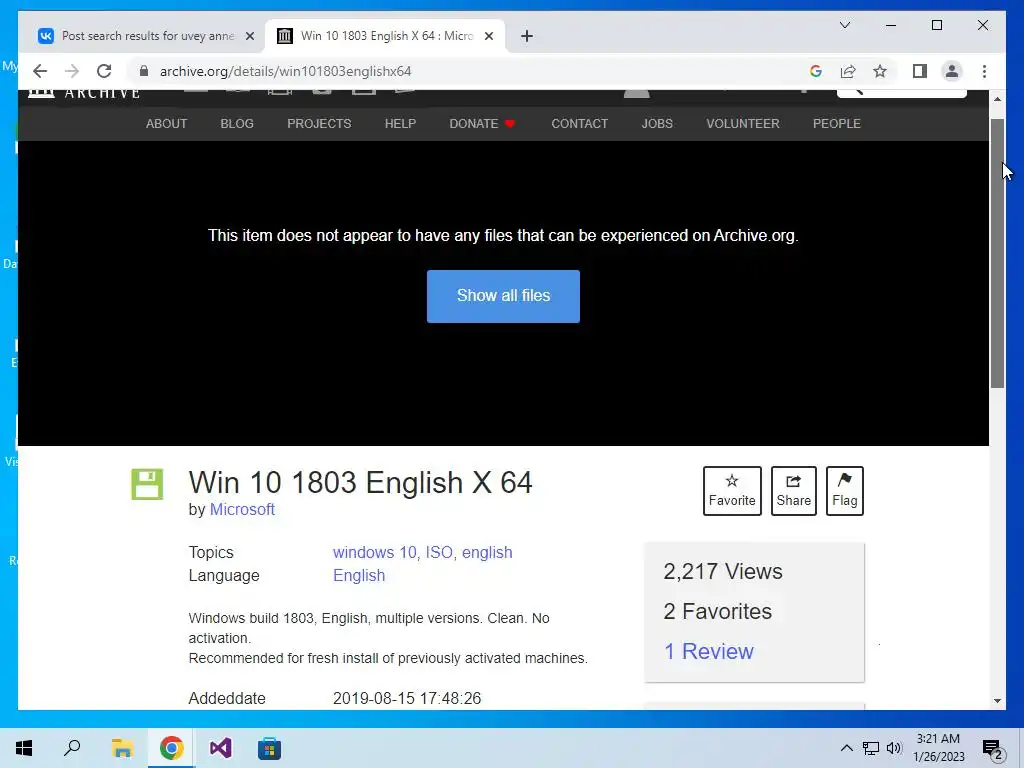Go back to the previous page

(x=40, y=71)
